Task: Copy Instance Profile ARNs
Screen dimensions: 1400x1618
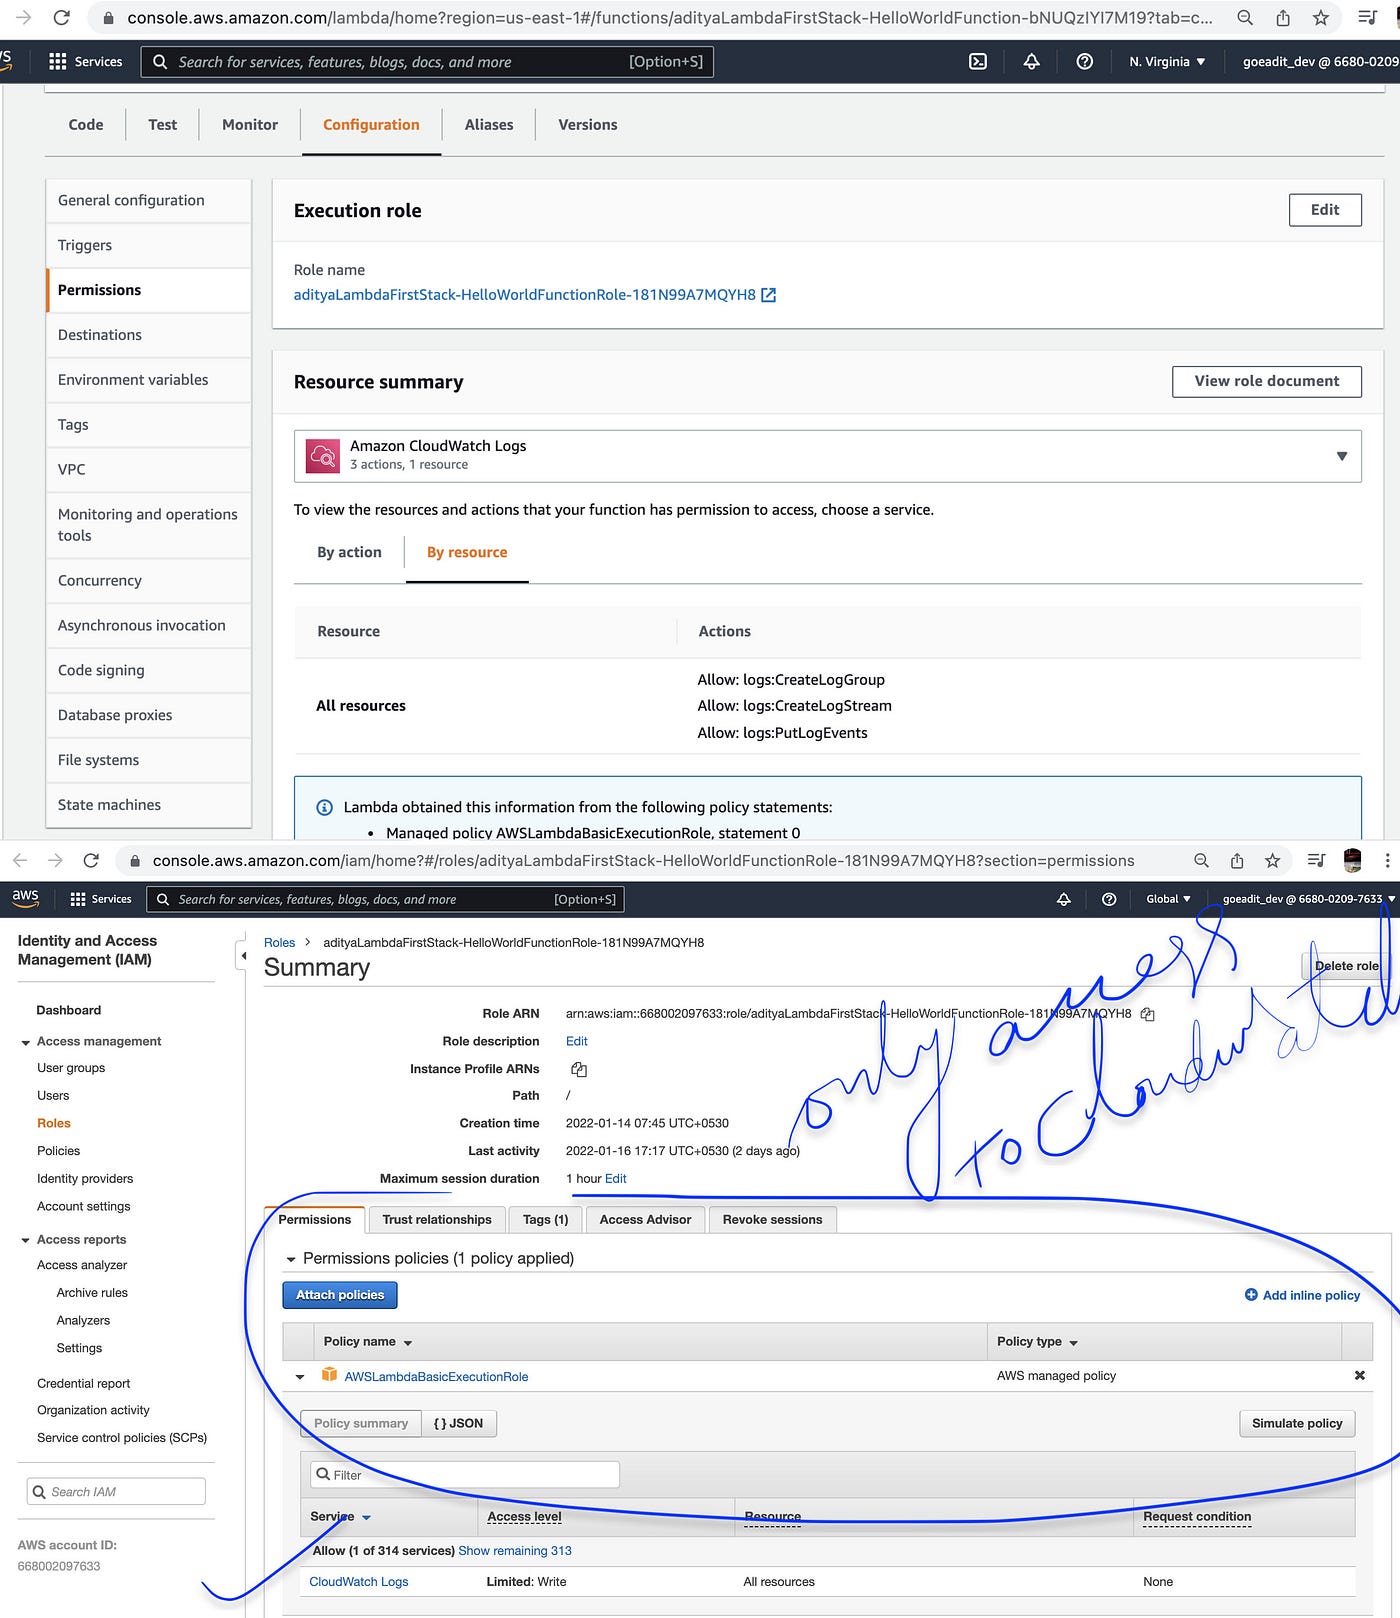Action: click(578, 1069)
